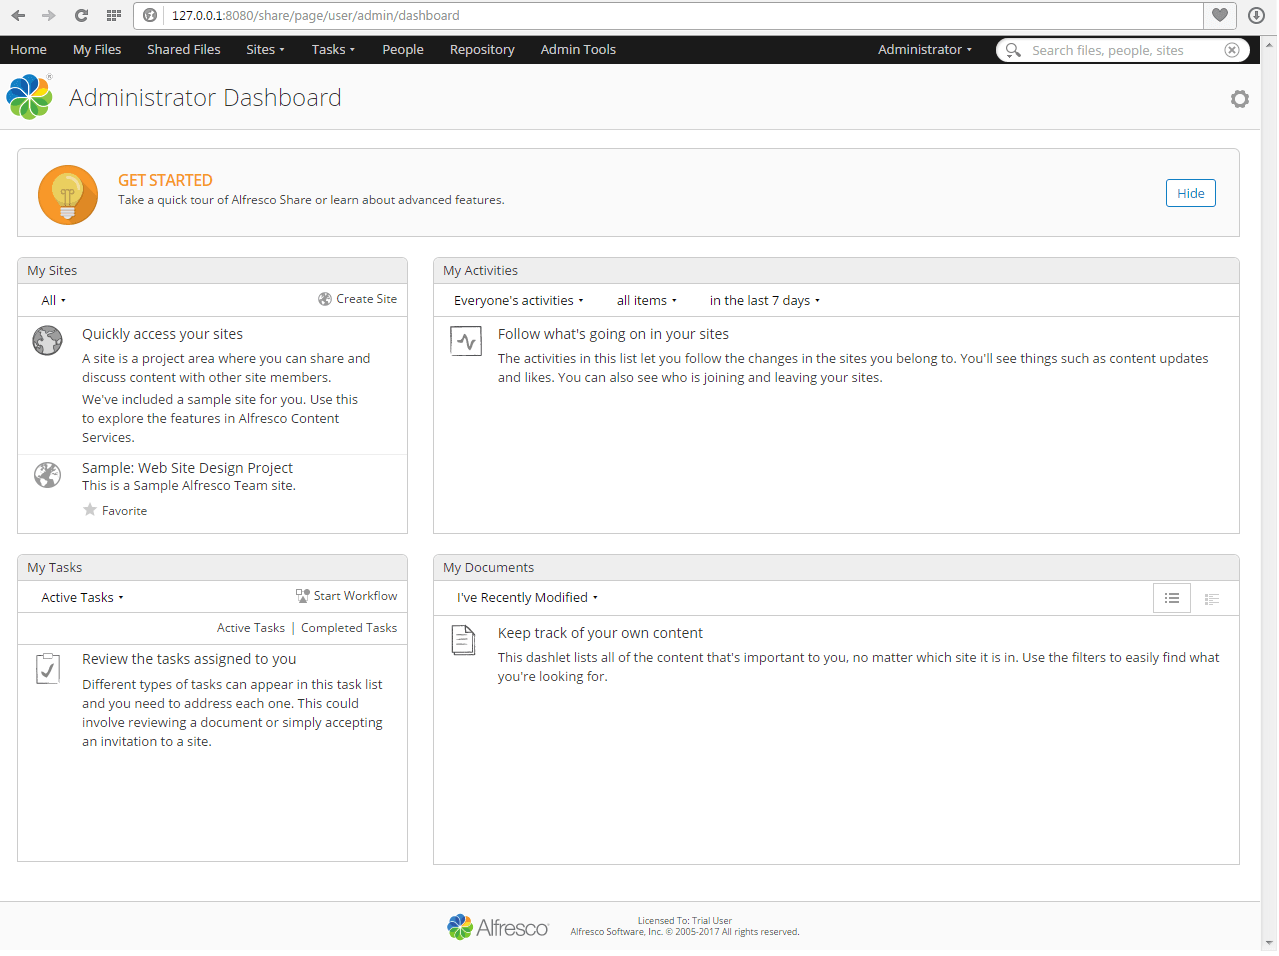
Task: Open My Files from the top menu
Action: [97, 49]
